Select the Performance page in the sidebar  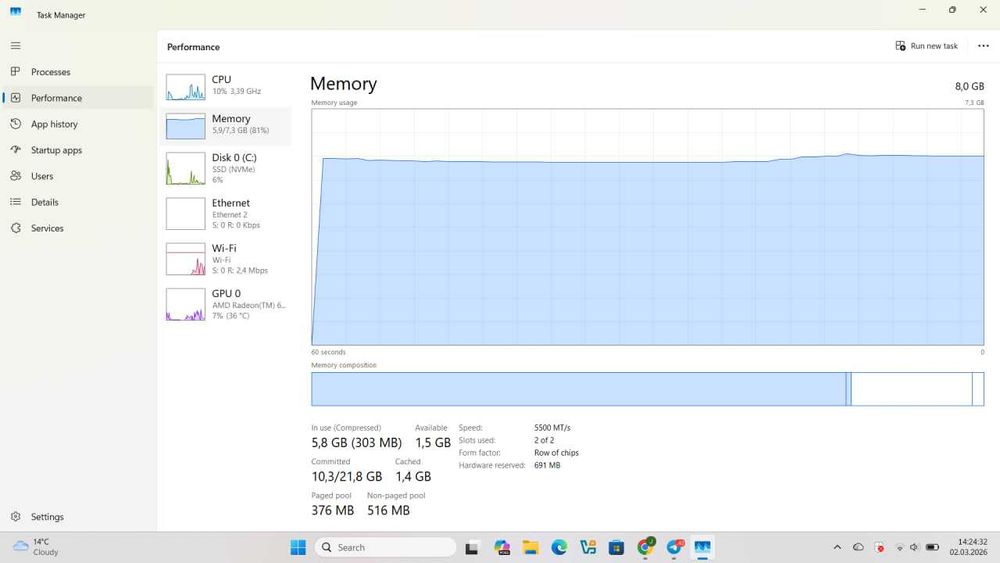(x=78, y=98)
